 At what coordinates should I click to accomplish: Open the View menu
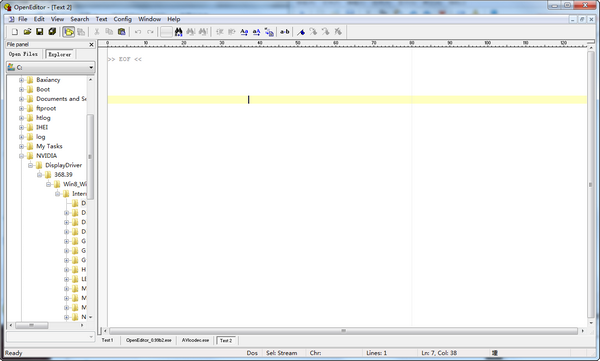tap(57, 19)
